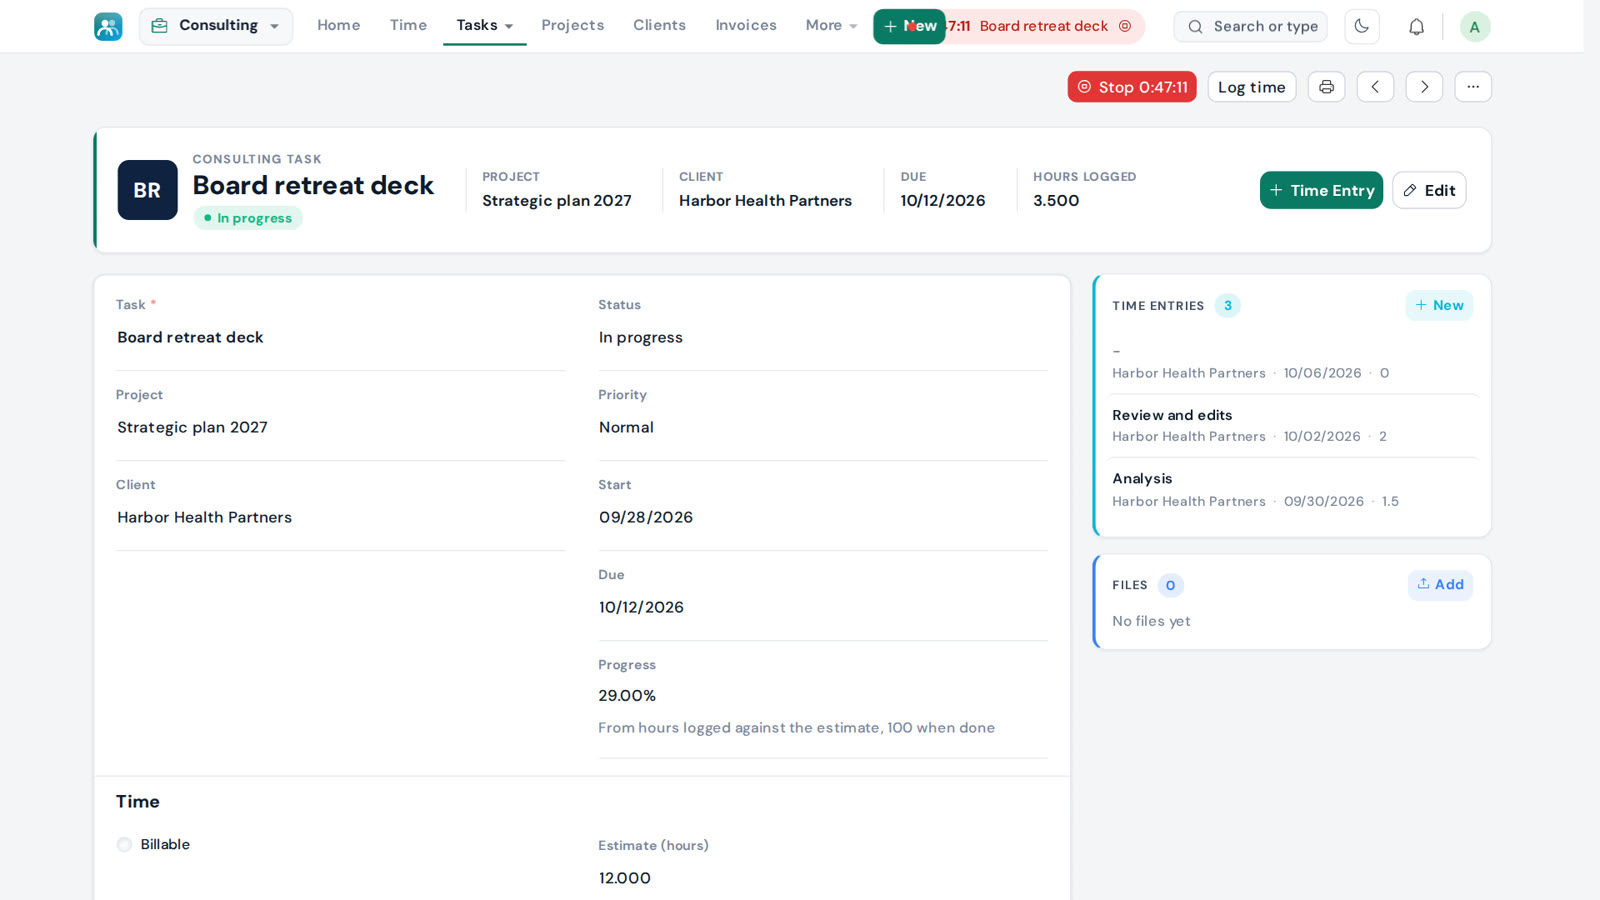Open the Consulting workspace dropdown
Image resolution: width=1600 pixels, height=900 pixels.
(216, 26)
